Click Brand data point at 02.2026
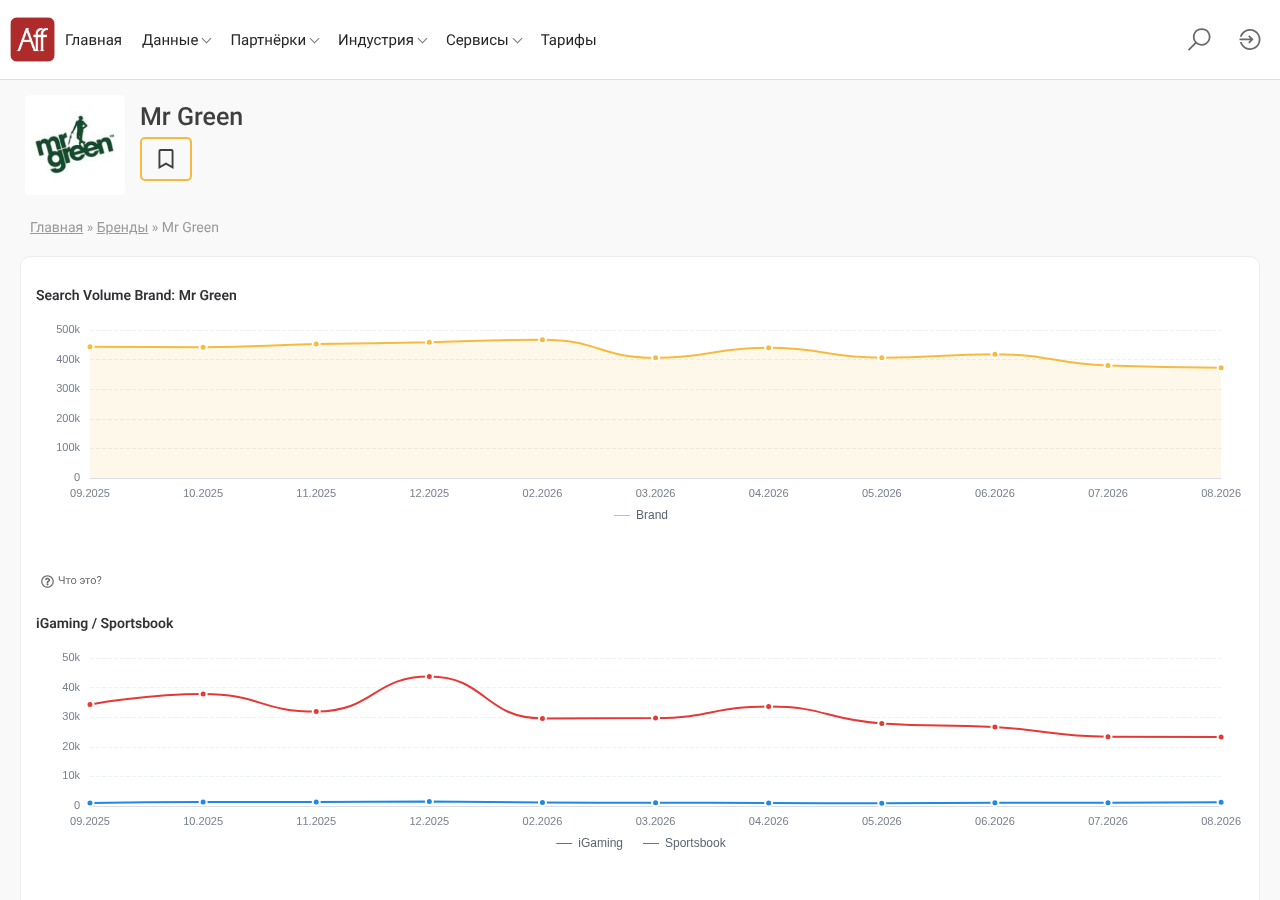This screenshot has height=900, width=1280. point(543,340)
